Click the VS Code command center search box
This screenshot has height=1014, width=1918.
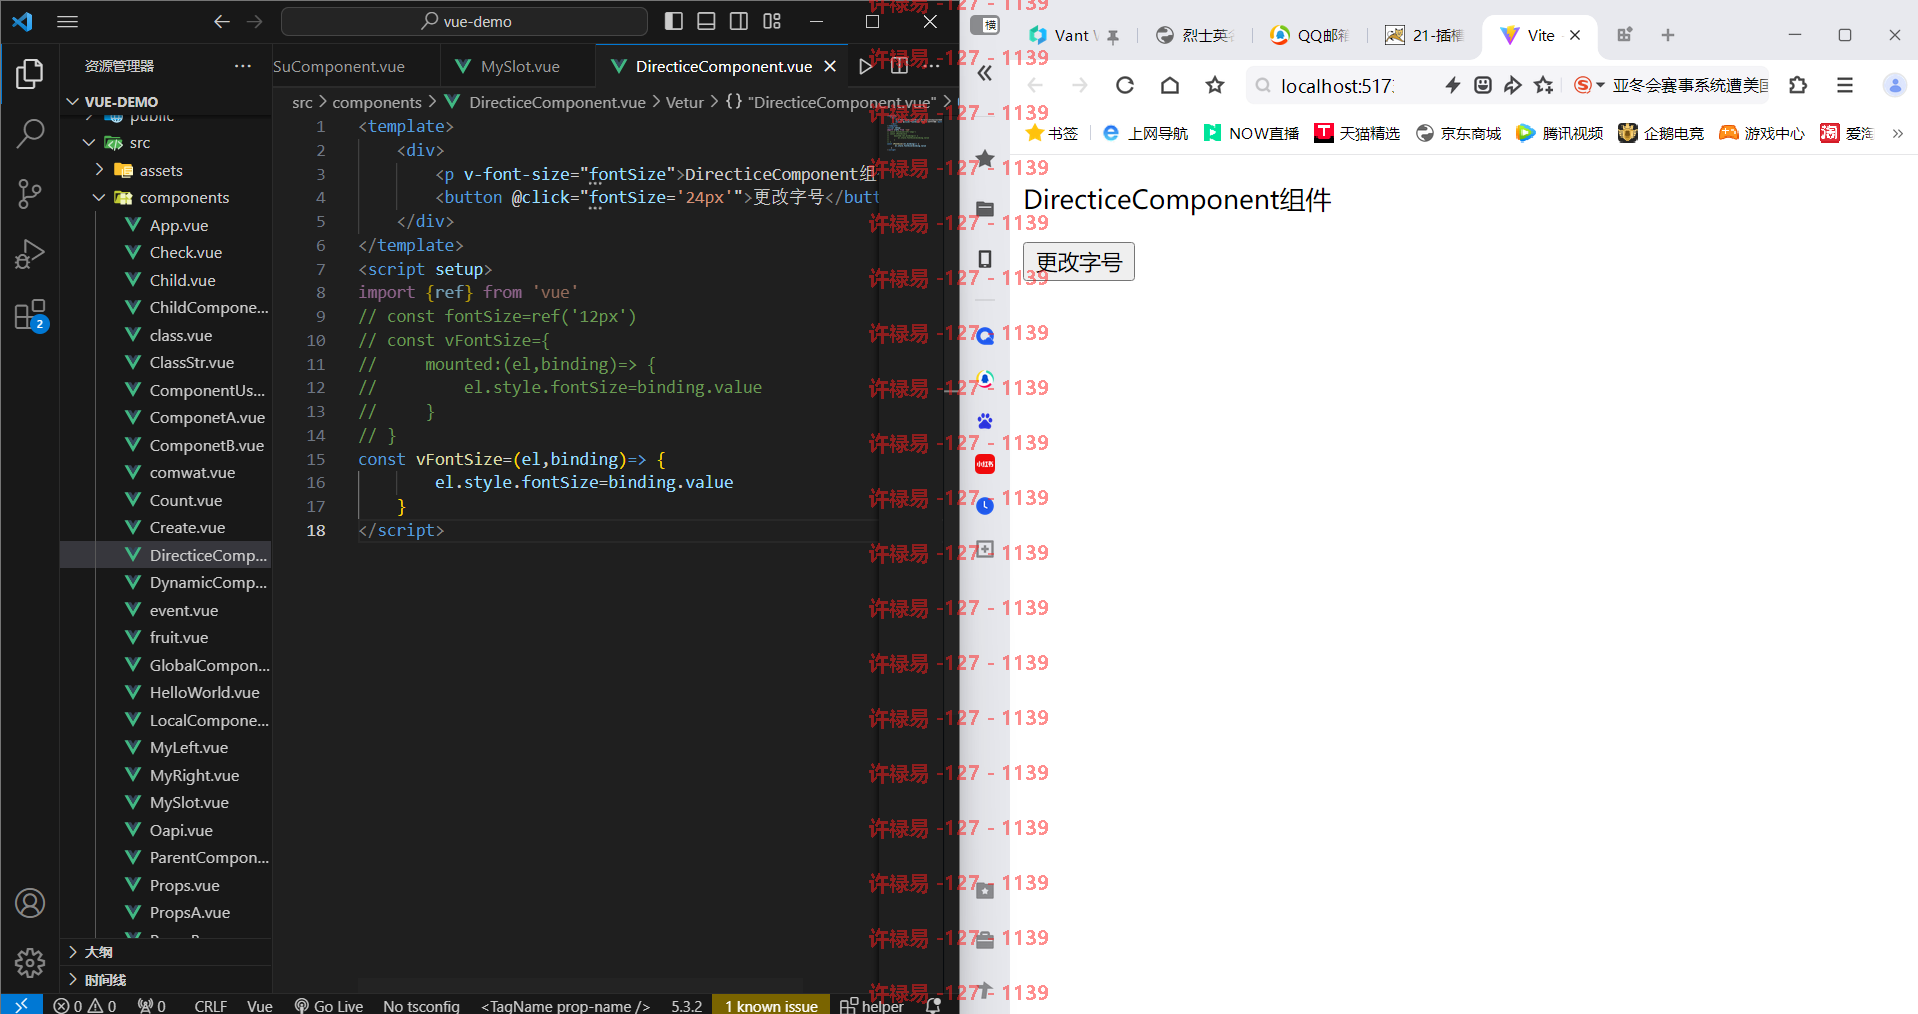[x=464, y=21]
